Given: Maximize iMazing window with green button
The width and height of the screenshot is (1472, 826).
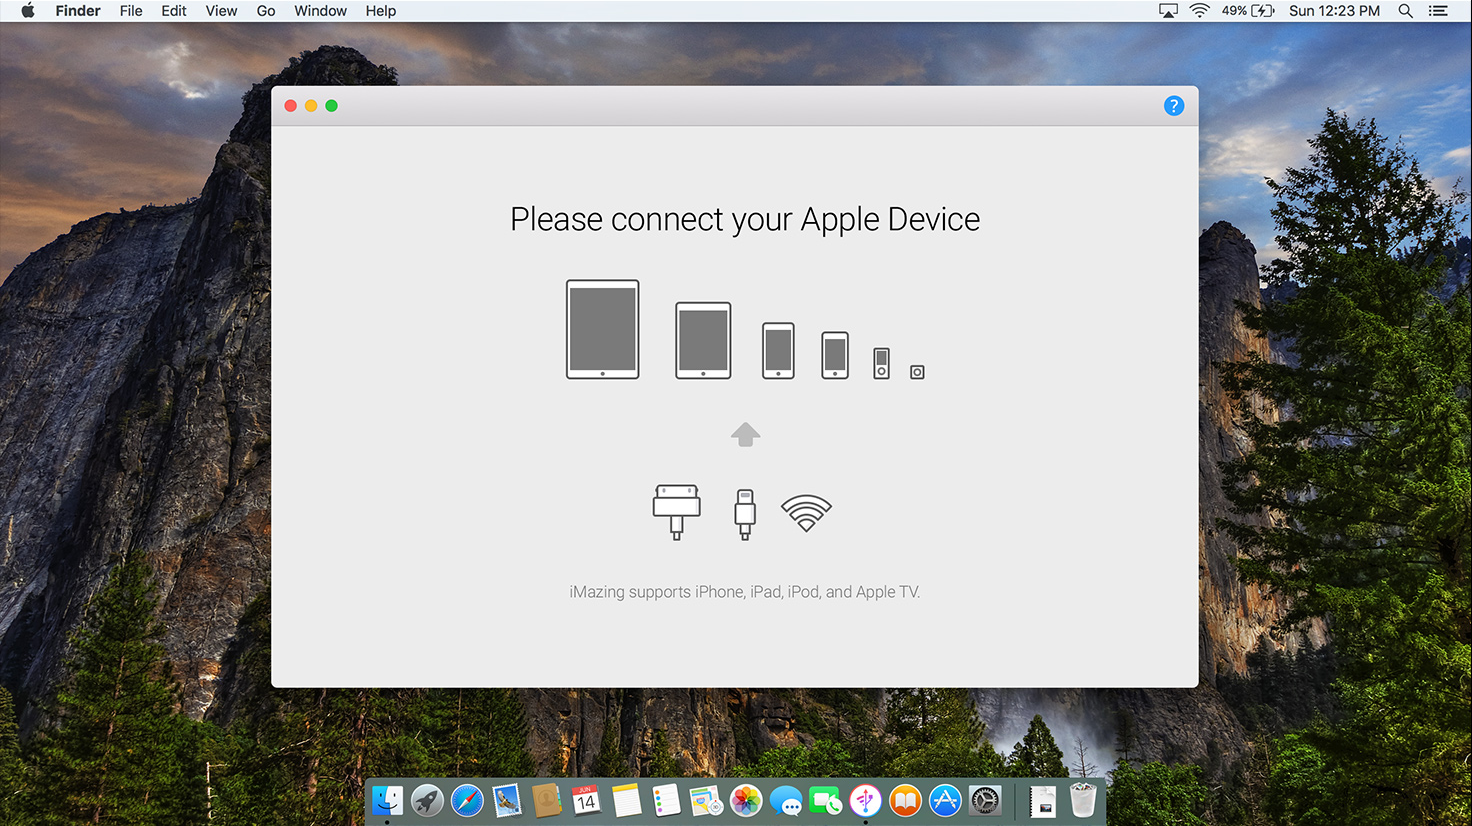Looking at the screenshot, I should (331, 106).
